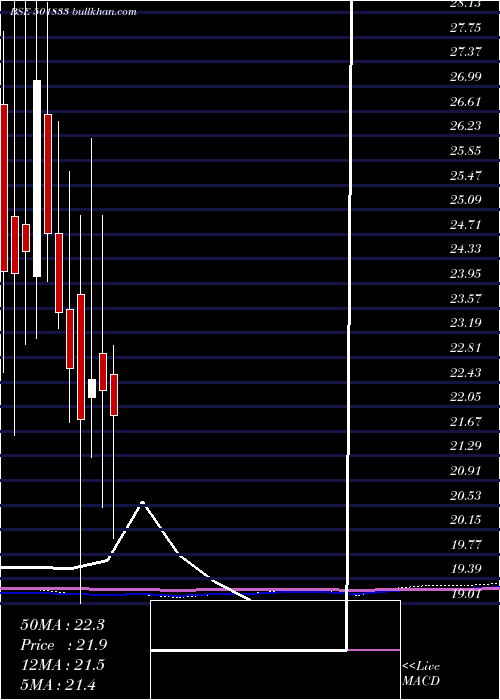Click the 22.05 price axis label
The height and width of the screenshot is (700, 500).
point(465,397)
